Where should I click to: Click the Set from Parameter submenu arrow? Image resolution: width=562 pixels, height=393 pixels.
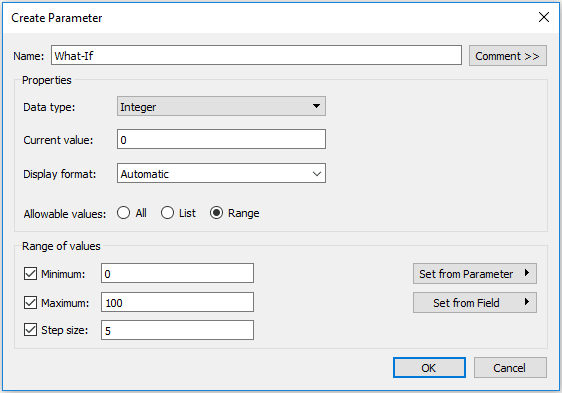(x=527, y=273)
